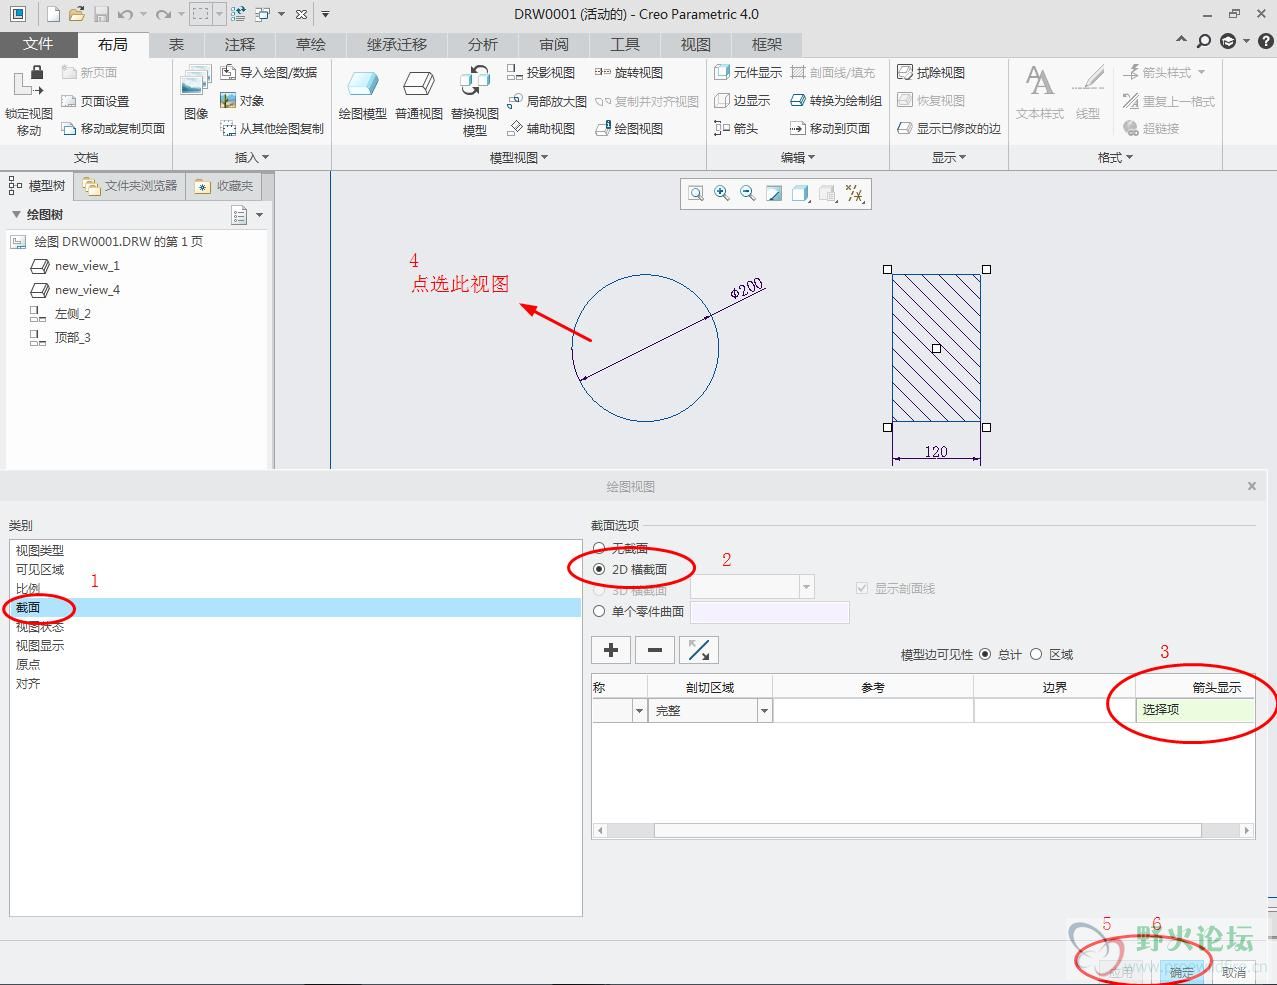Viewport: 1277px width, 985px height.
Task: Click Refit icon in graphics toolbar
Action: coord(695,194)
